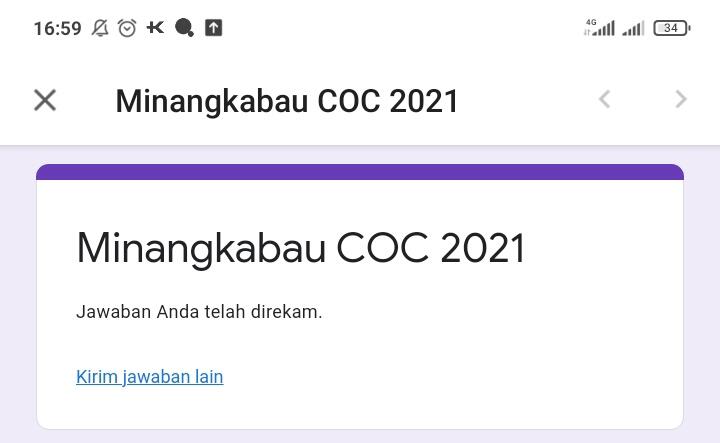Close the Minangkabau COC 2021 form
Screen dimensions: 720x443
pos(45,100)
